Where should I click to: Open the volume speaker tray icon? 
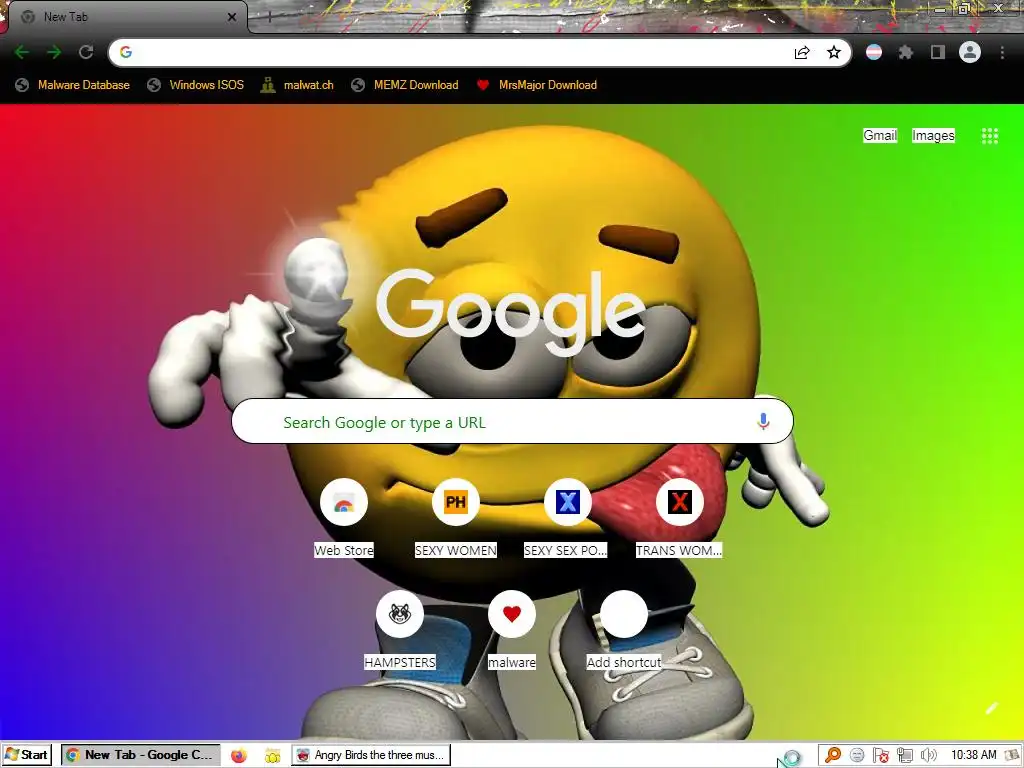pos(929,756)
